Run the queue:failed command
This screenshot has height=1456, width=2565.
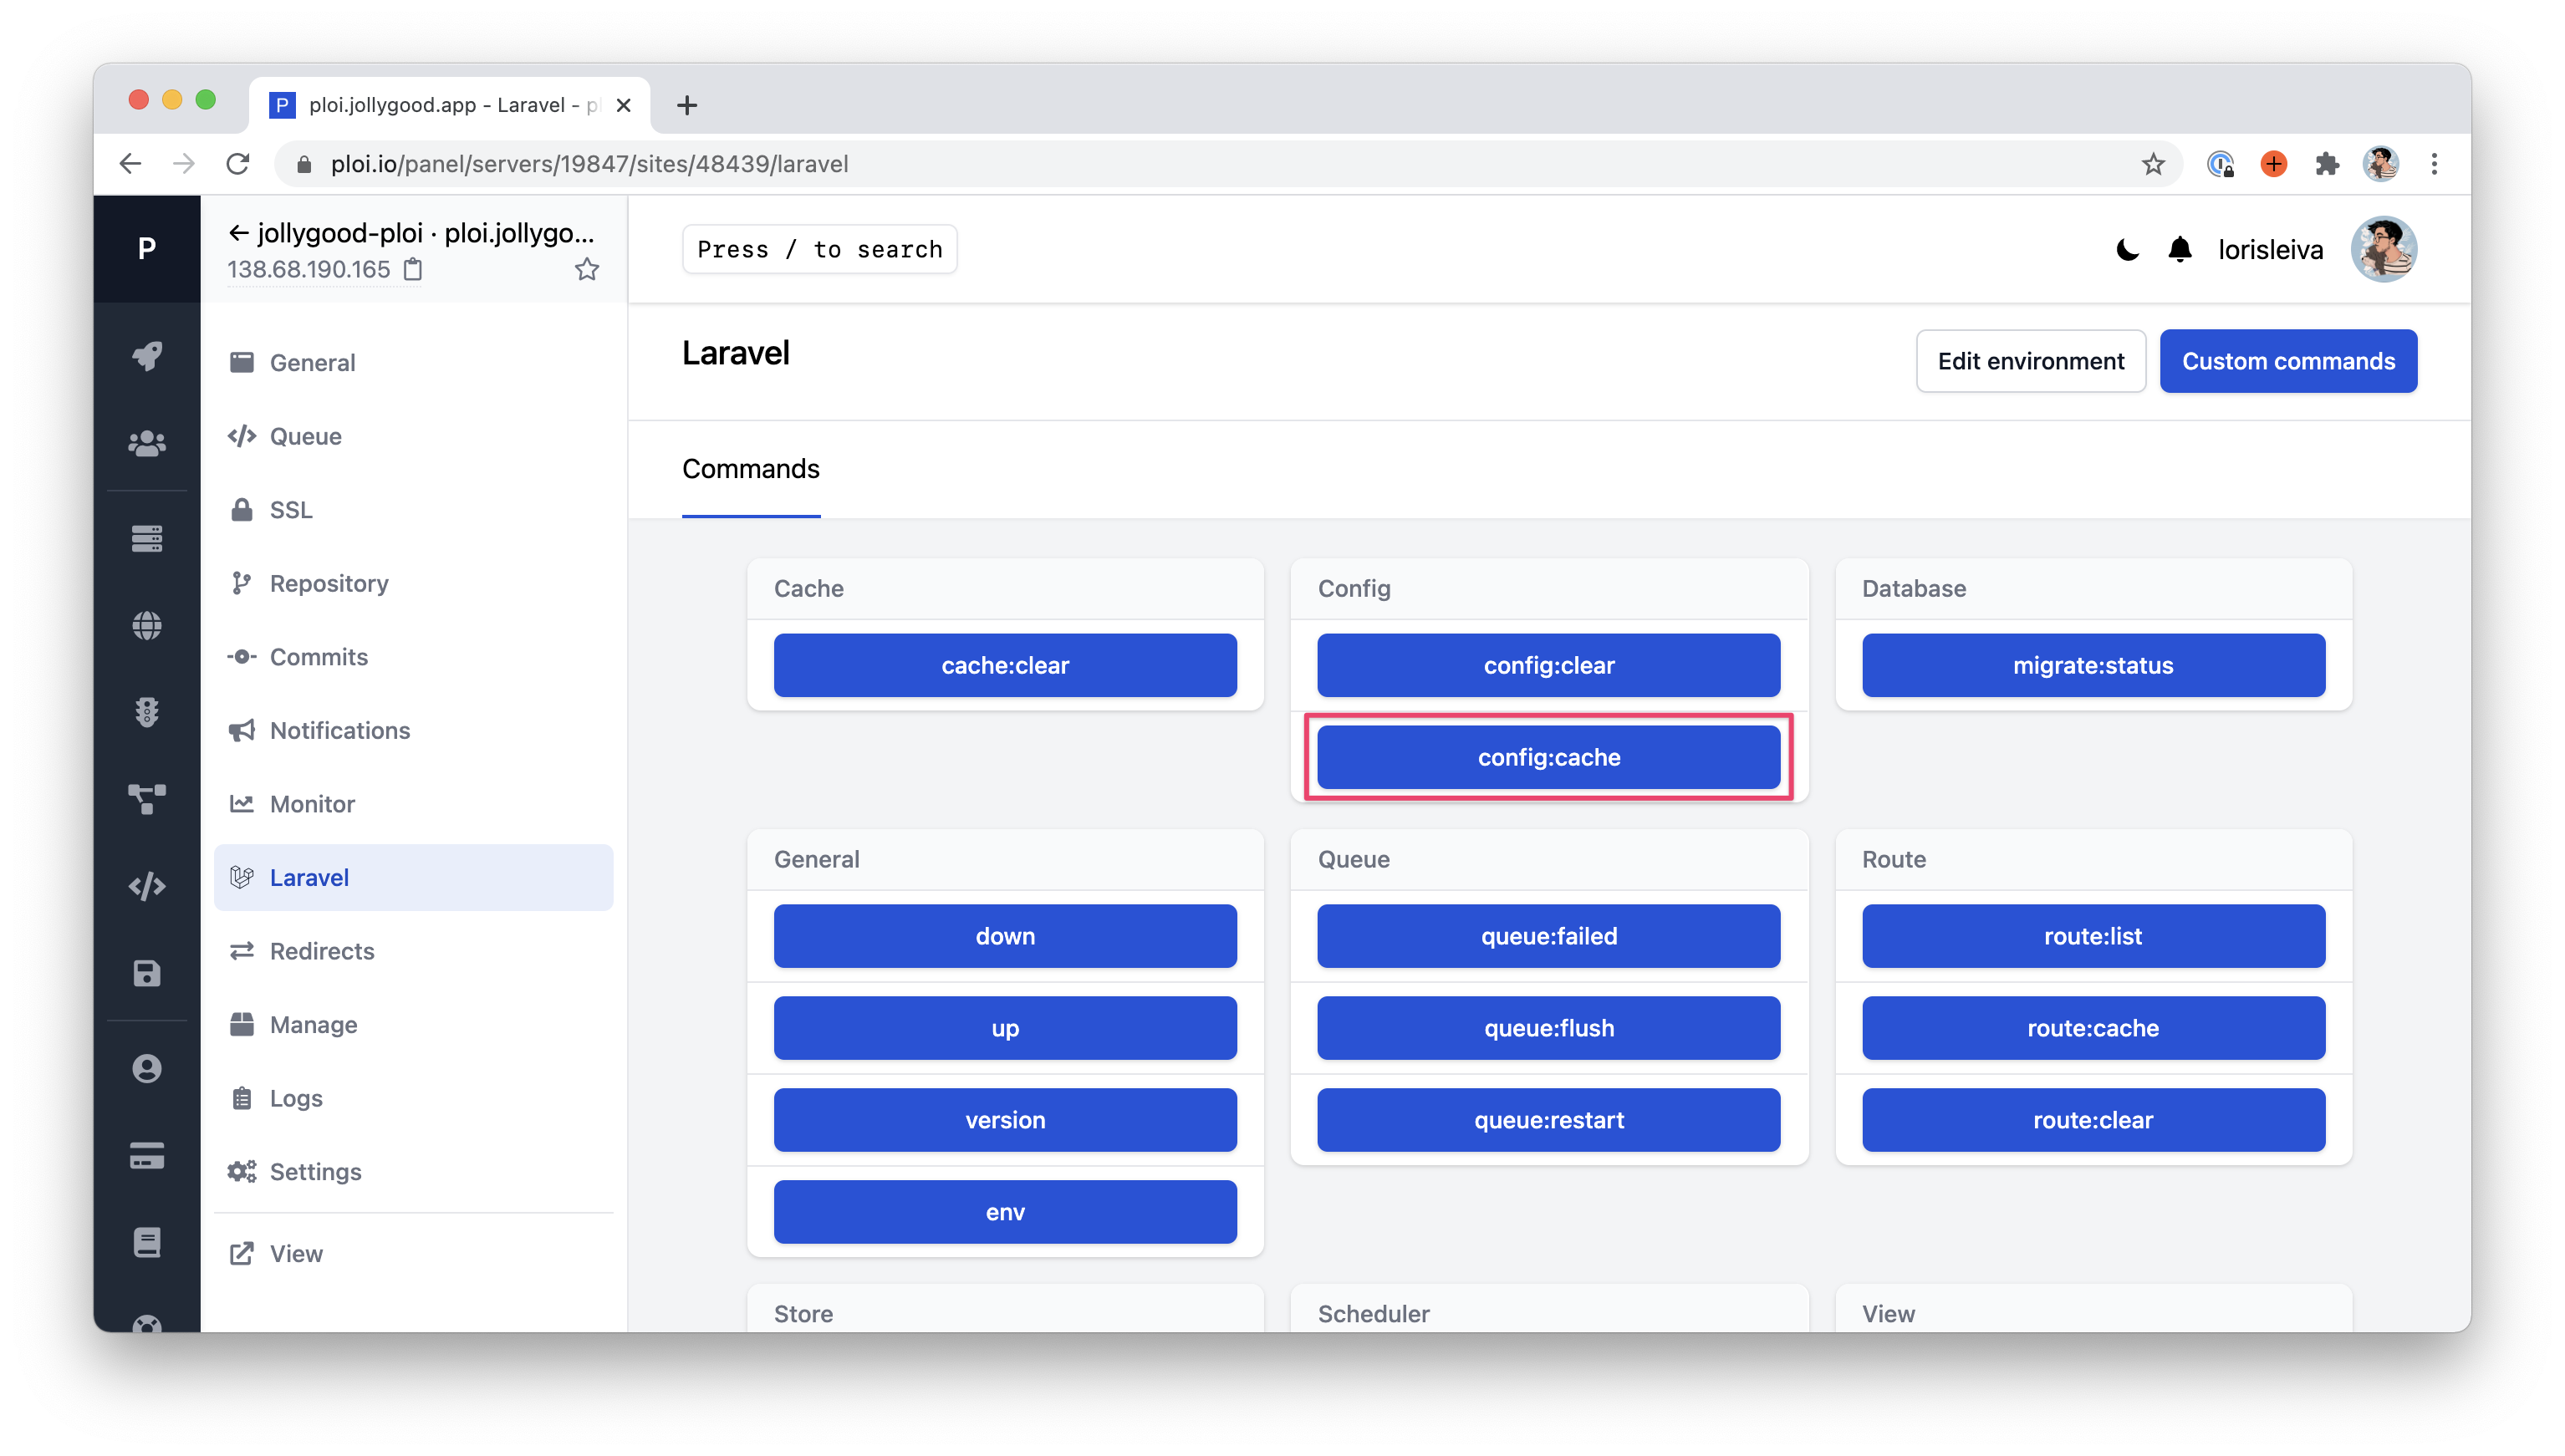point(1548,936)
